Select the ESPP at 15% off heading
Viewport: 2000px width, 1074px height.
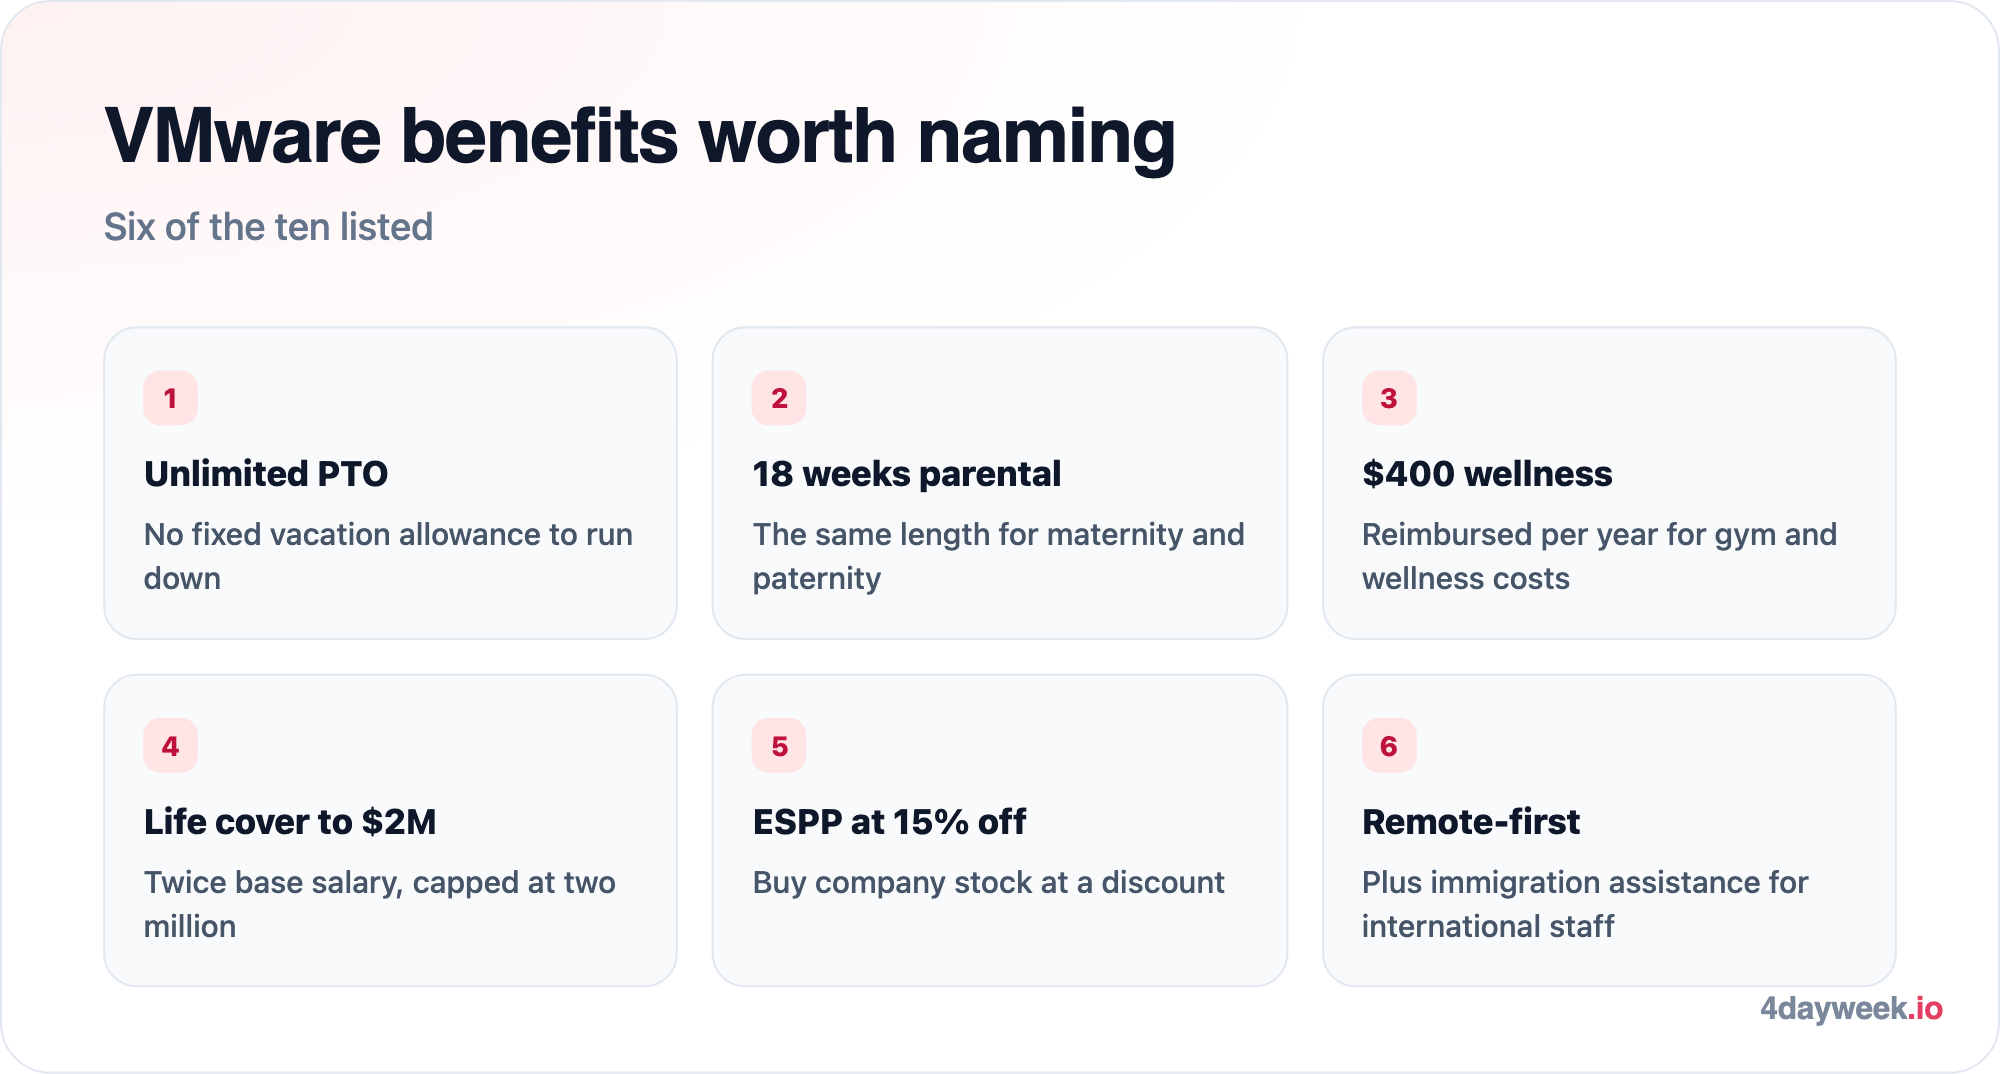tap(889, 822)
